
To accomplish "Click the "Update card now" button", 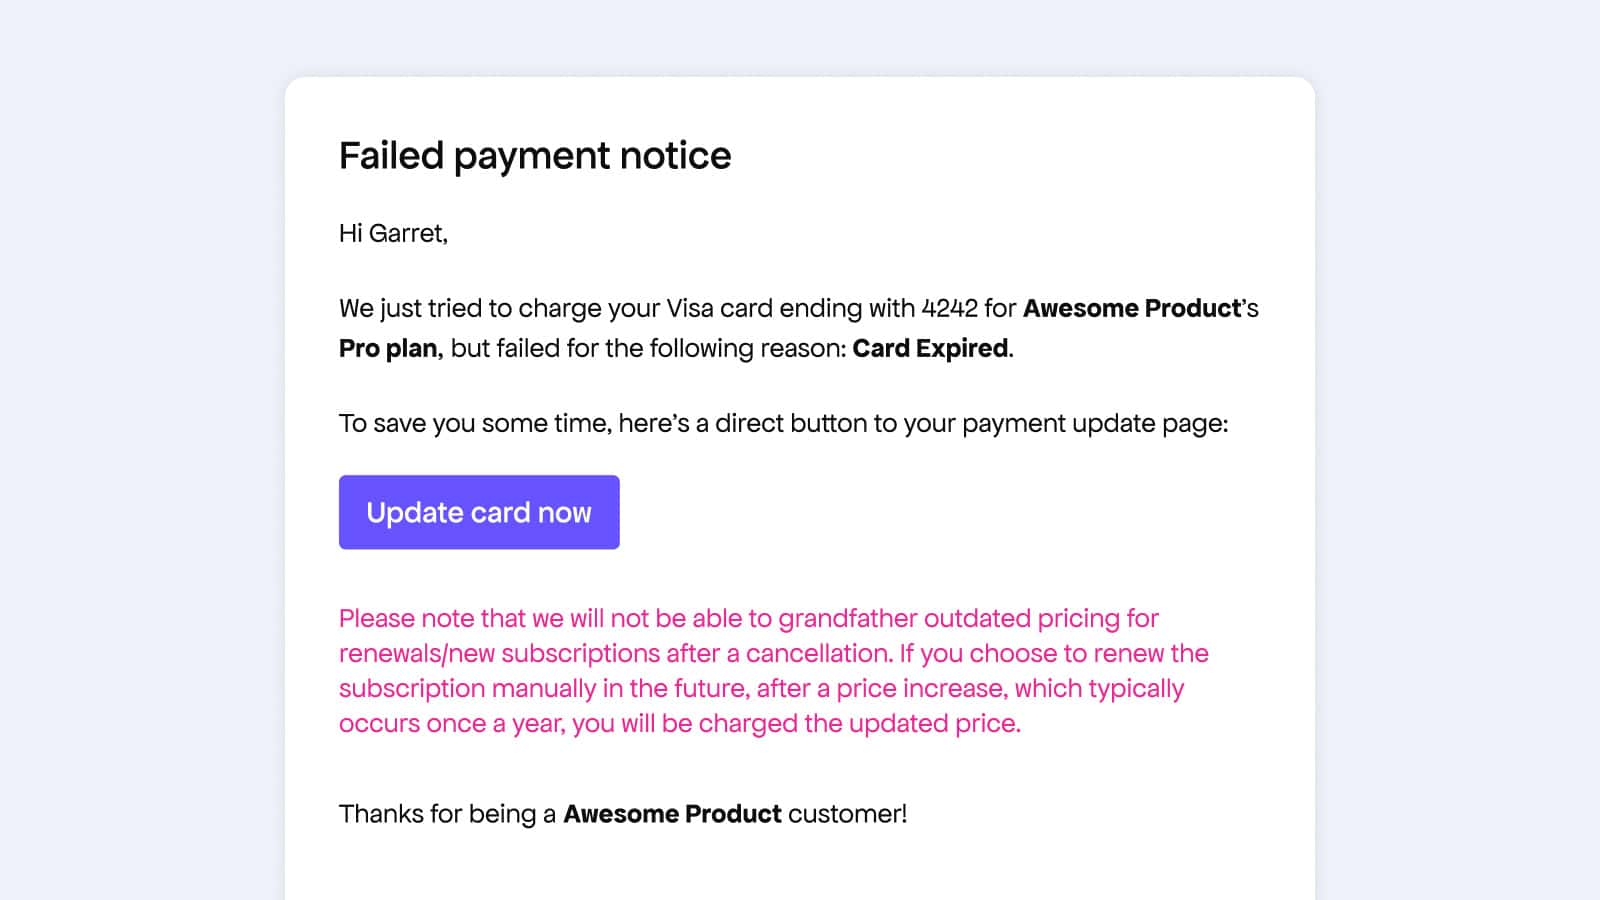I will [479, 512].
